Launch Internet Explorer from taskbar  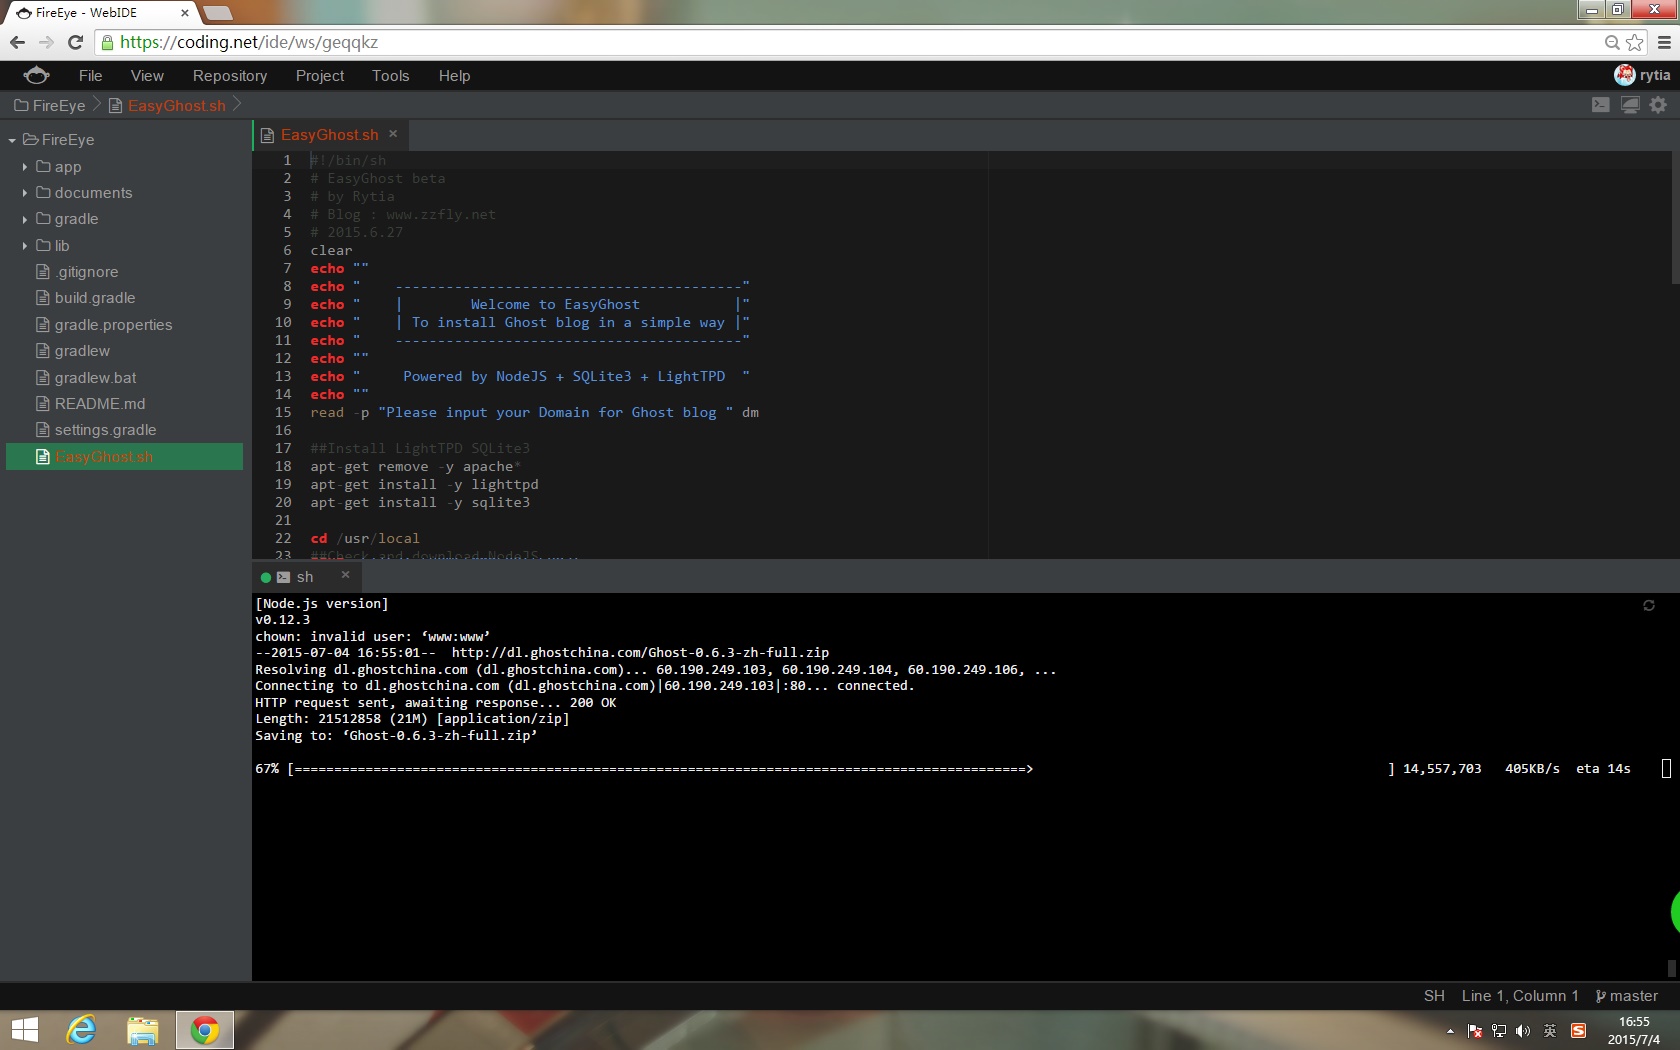[x=81, y=1030]
